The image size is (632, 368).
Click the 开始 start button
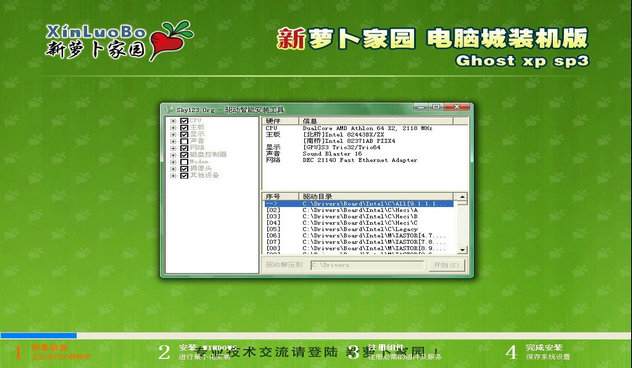pyautogui.click(x=446, y=265)
